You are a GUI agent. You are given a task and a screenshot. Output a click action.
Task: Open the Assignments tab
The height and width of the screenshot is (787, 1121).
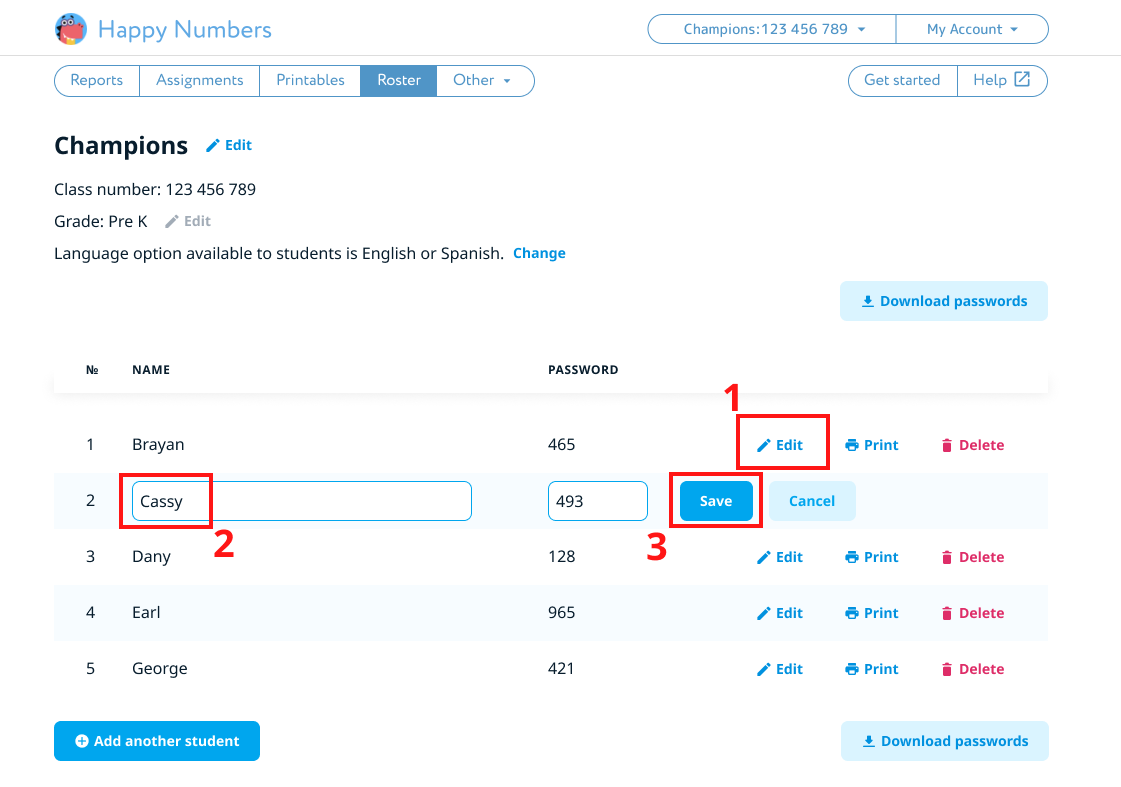pyautogui.click(x=199, y=80)
